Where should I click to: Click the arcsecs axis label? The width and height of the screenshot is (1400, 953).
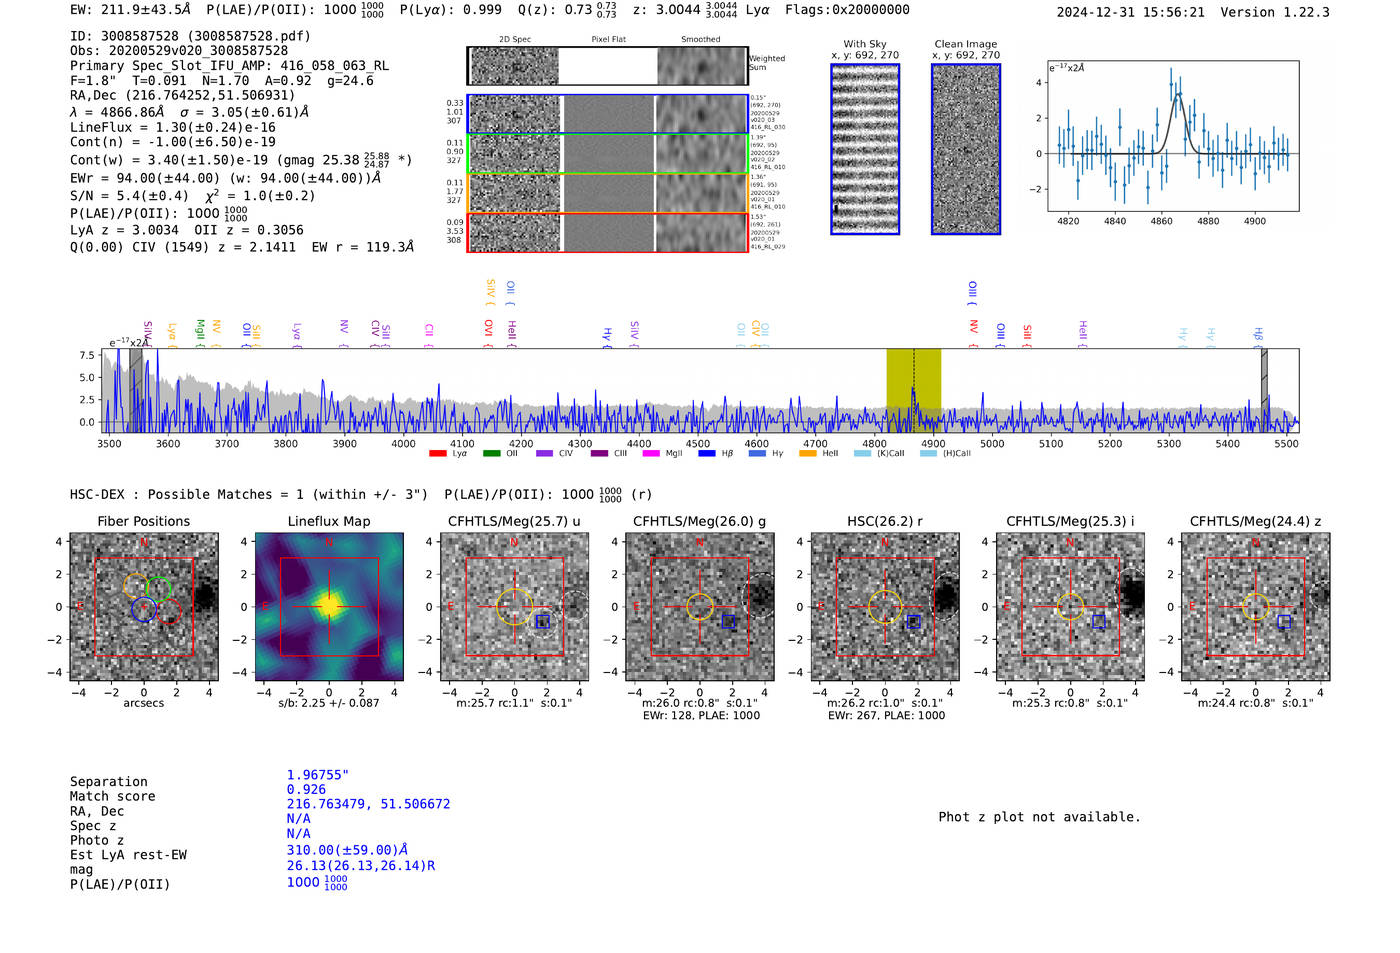pyautogui.click(x=144, y=703)
